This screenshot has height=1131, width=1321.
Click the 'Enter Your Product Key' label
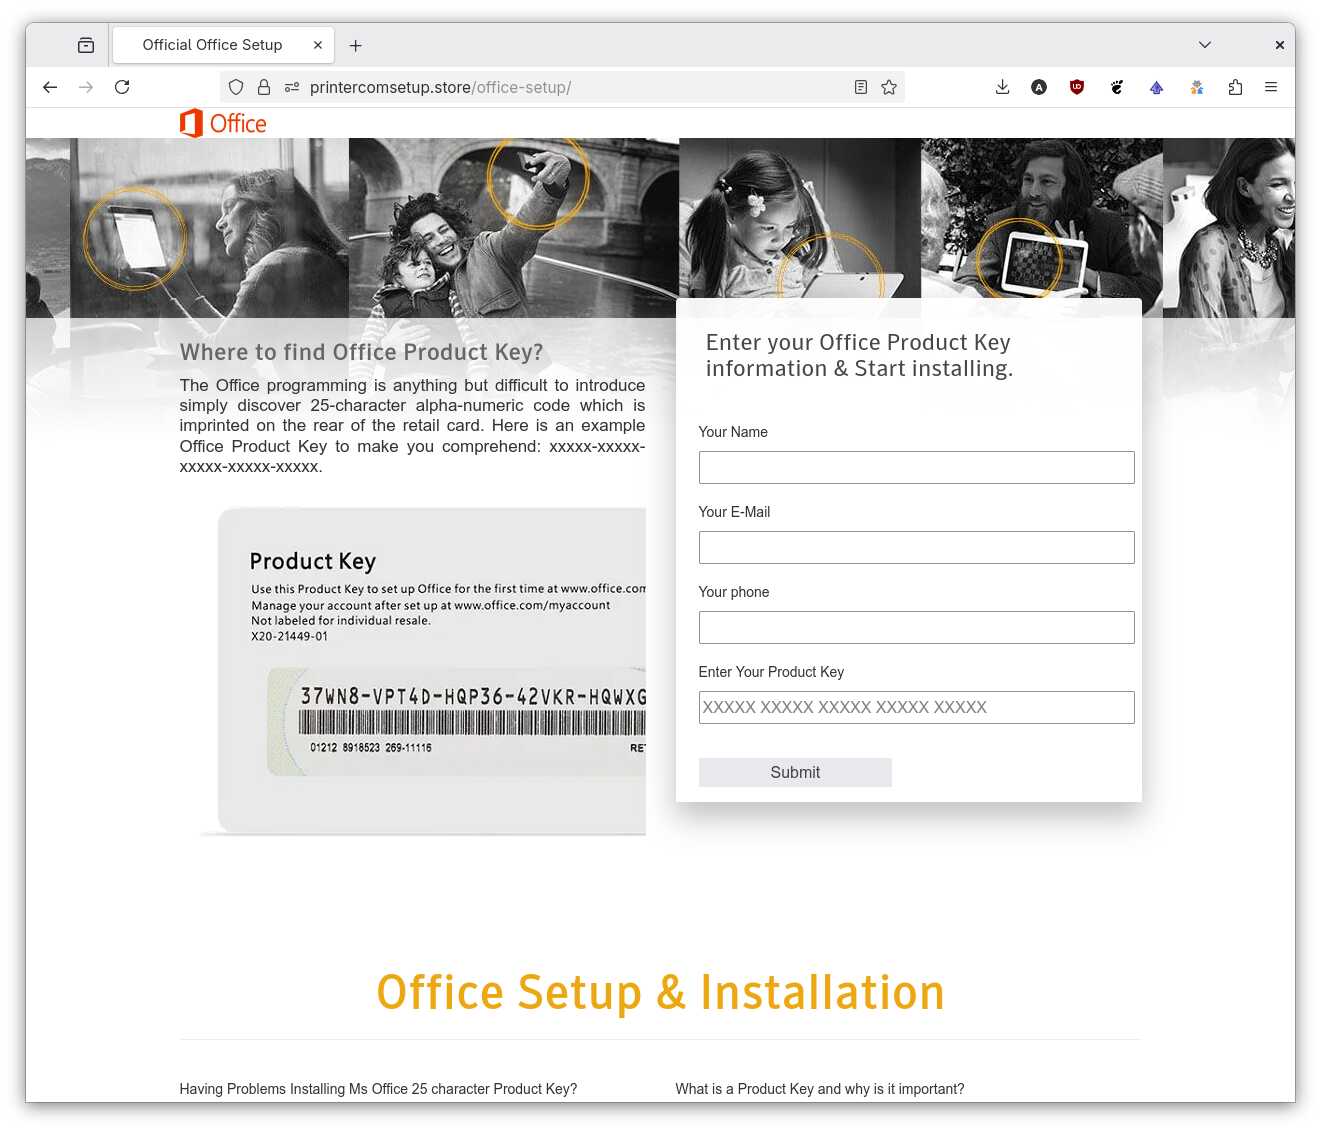(771, 672)
